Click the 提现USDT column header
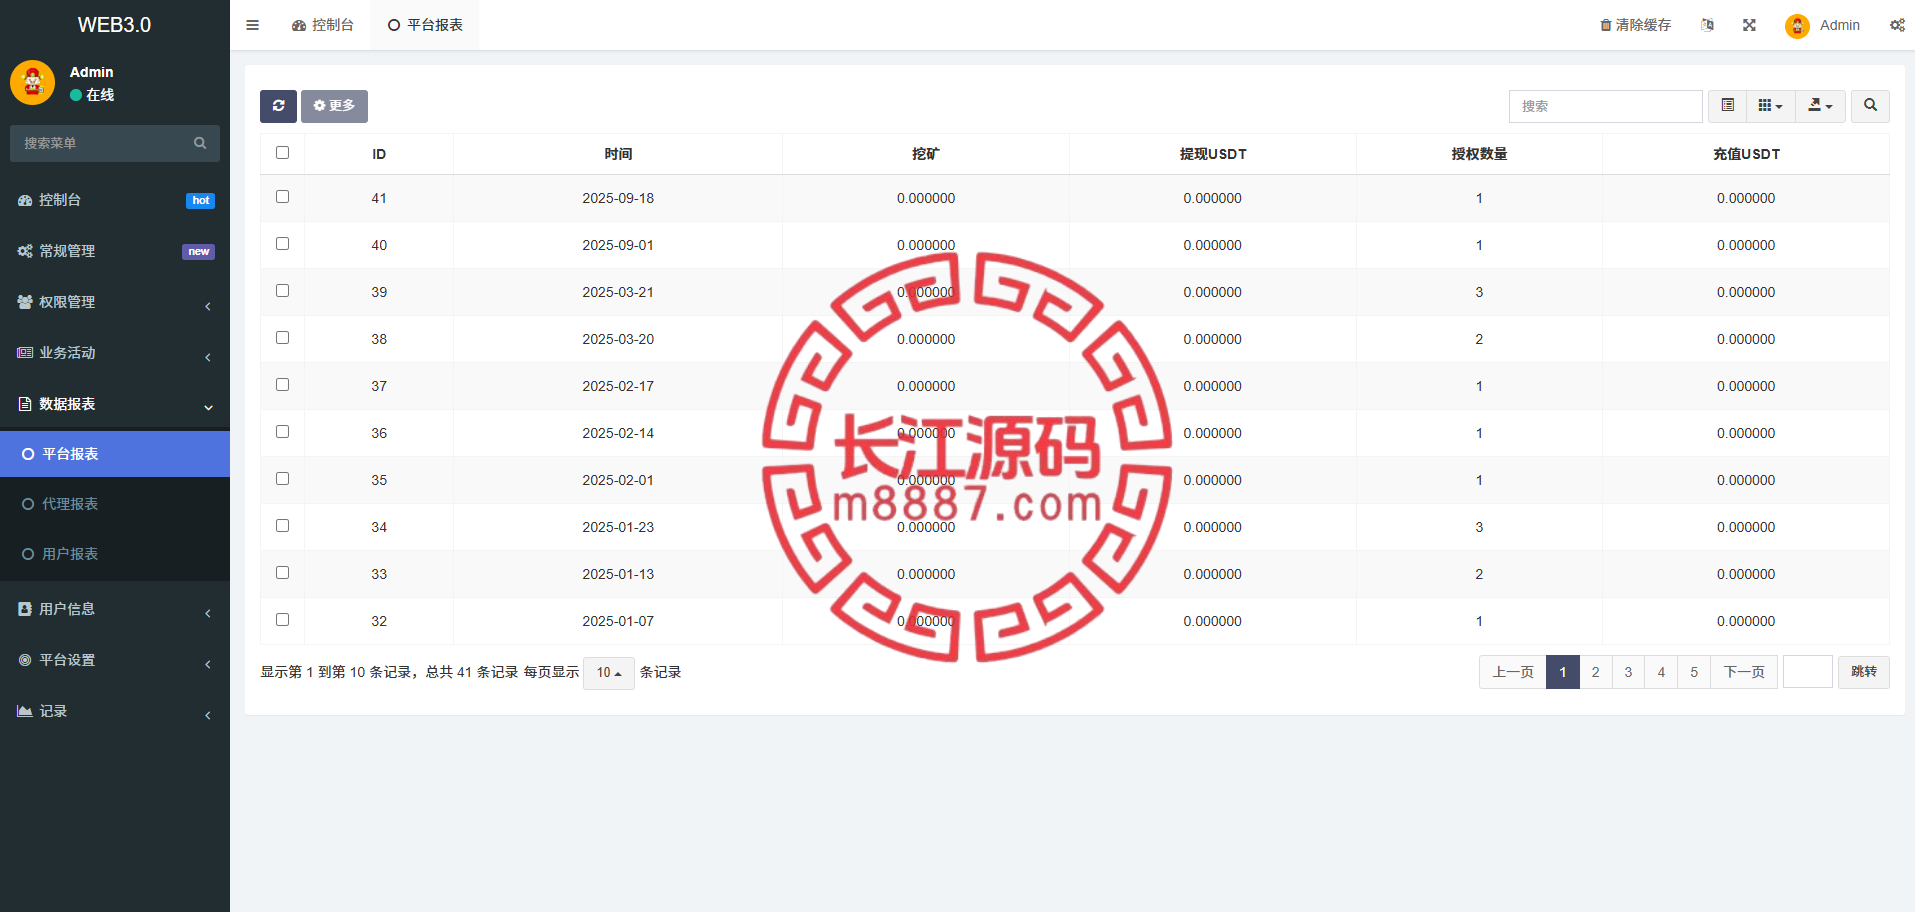The width and height of the screenshot is (1915, 912). point(1213,154)
